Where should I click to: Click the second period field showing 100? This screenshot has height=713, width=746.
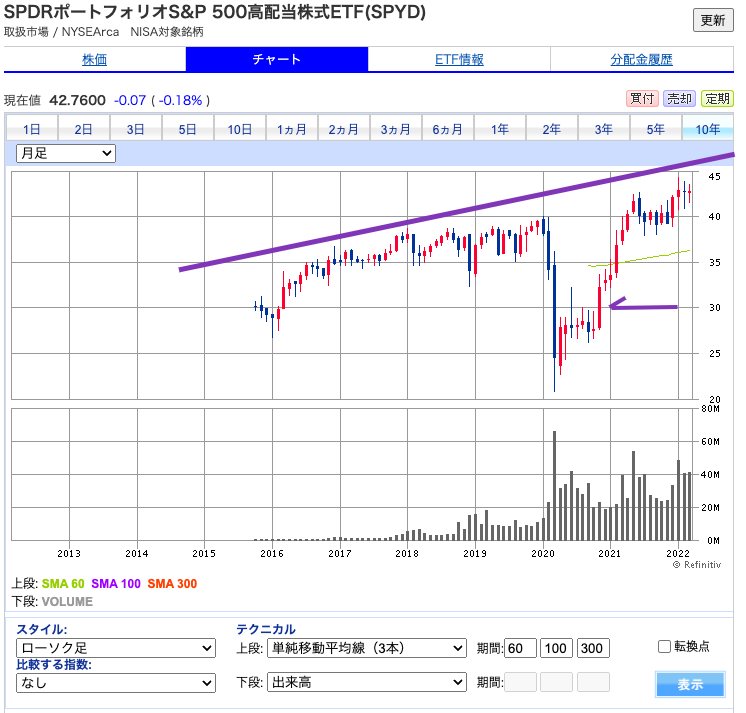556,648
